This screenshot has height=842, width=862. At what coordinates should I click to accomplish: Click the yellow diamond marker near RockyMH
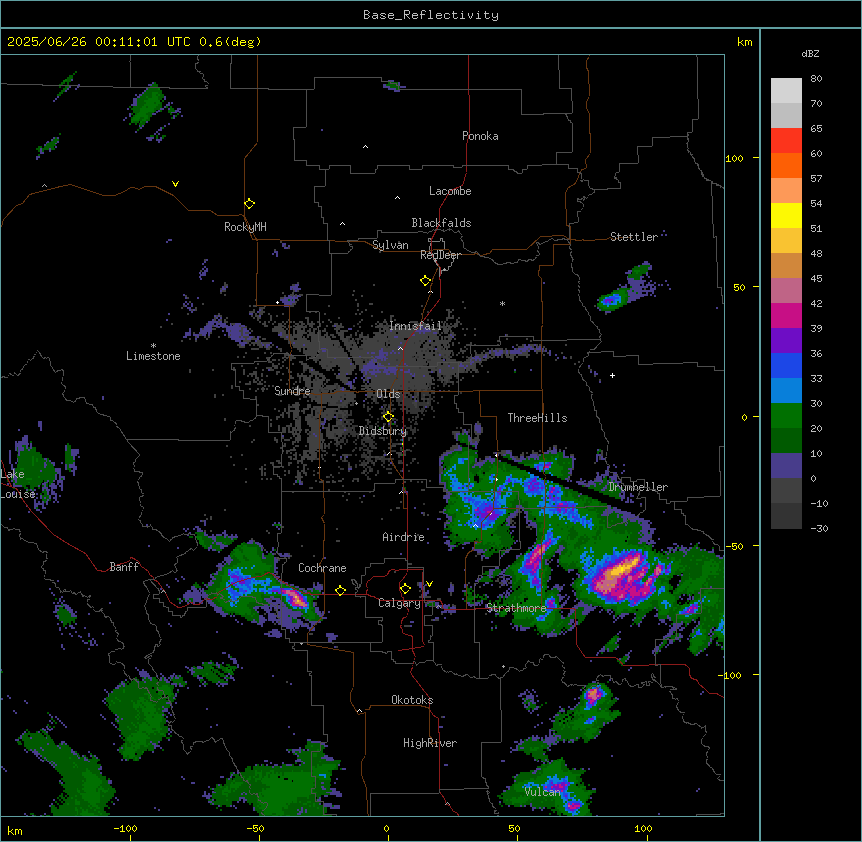pos(250,203)
